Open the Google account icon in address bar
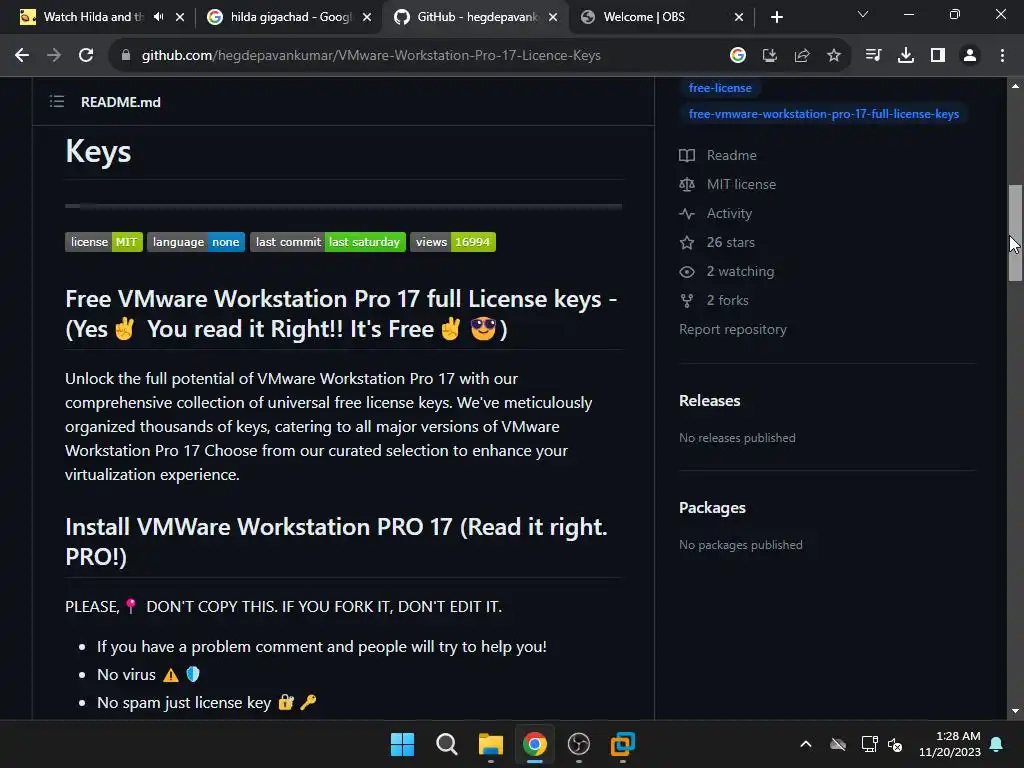 click(x=738, y=56)
